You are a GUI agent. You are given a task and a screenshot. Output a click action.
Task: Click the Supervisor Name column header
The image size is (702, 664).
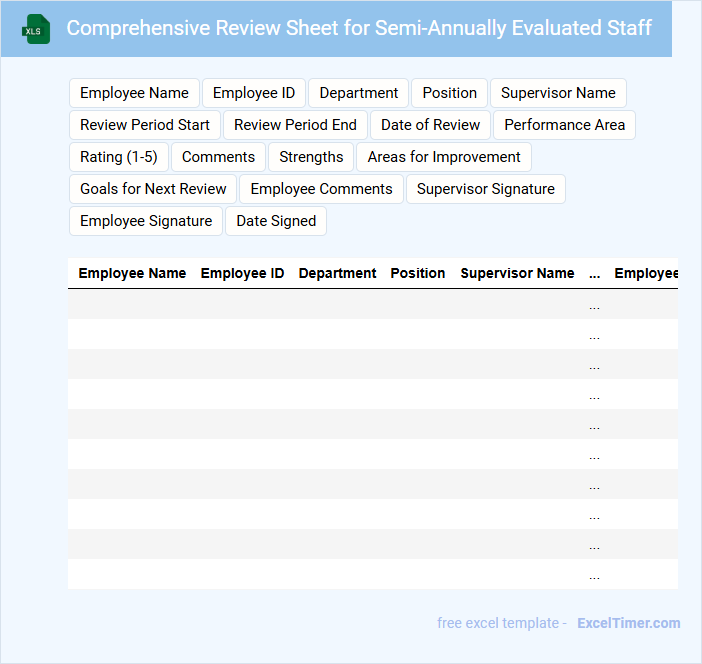pyautogui.click(x=517, y=273)
